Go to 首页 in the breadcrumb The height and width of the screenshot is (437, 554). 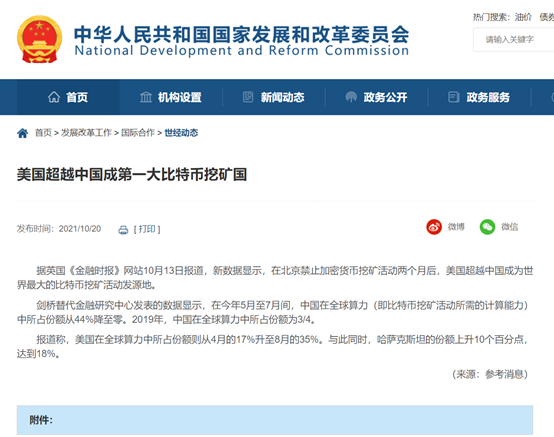(43, 133)
